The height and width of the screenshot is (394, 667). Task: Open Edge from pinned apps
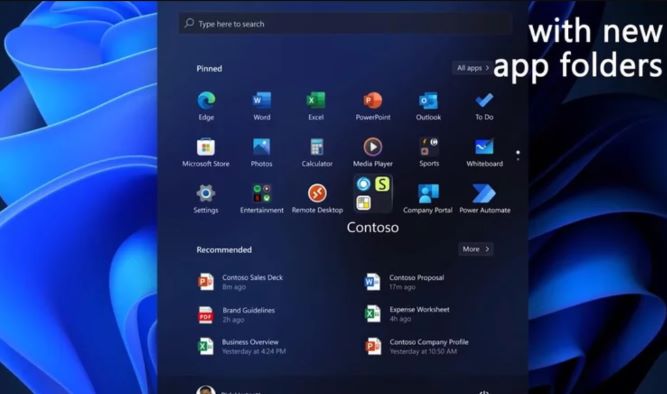[x=206, y=106]
